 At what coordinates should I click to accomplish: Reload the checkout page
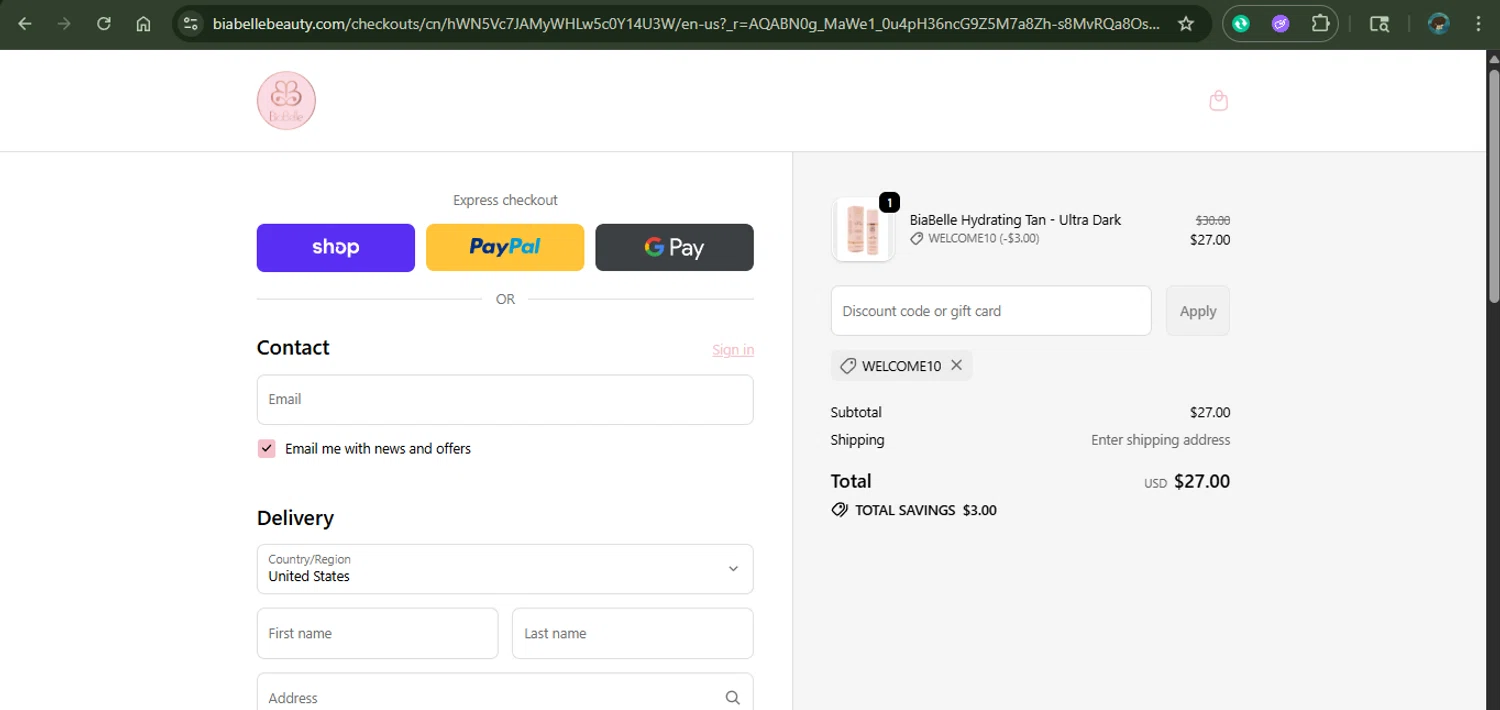[x=104, y=24]
